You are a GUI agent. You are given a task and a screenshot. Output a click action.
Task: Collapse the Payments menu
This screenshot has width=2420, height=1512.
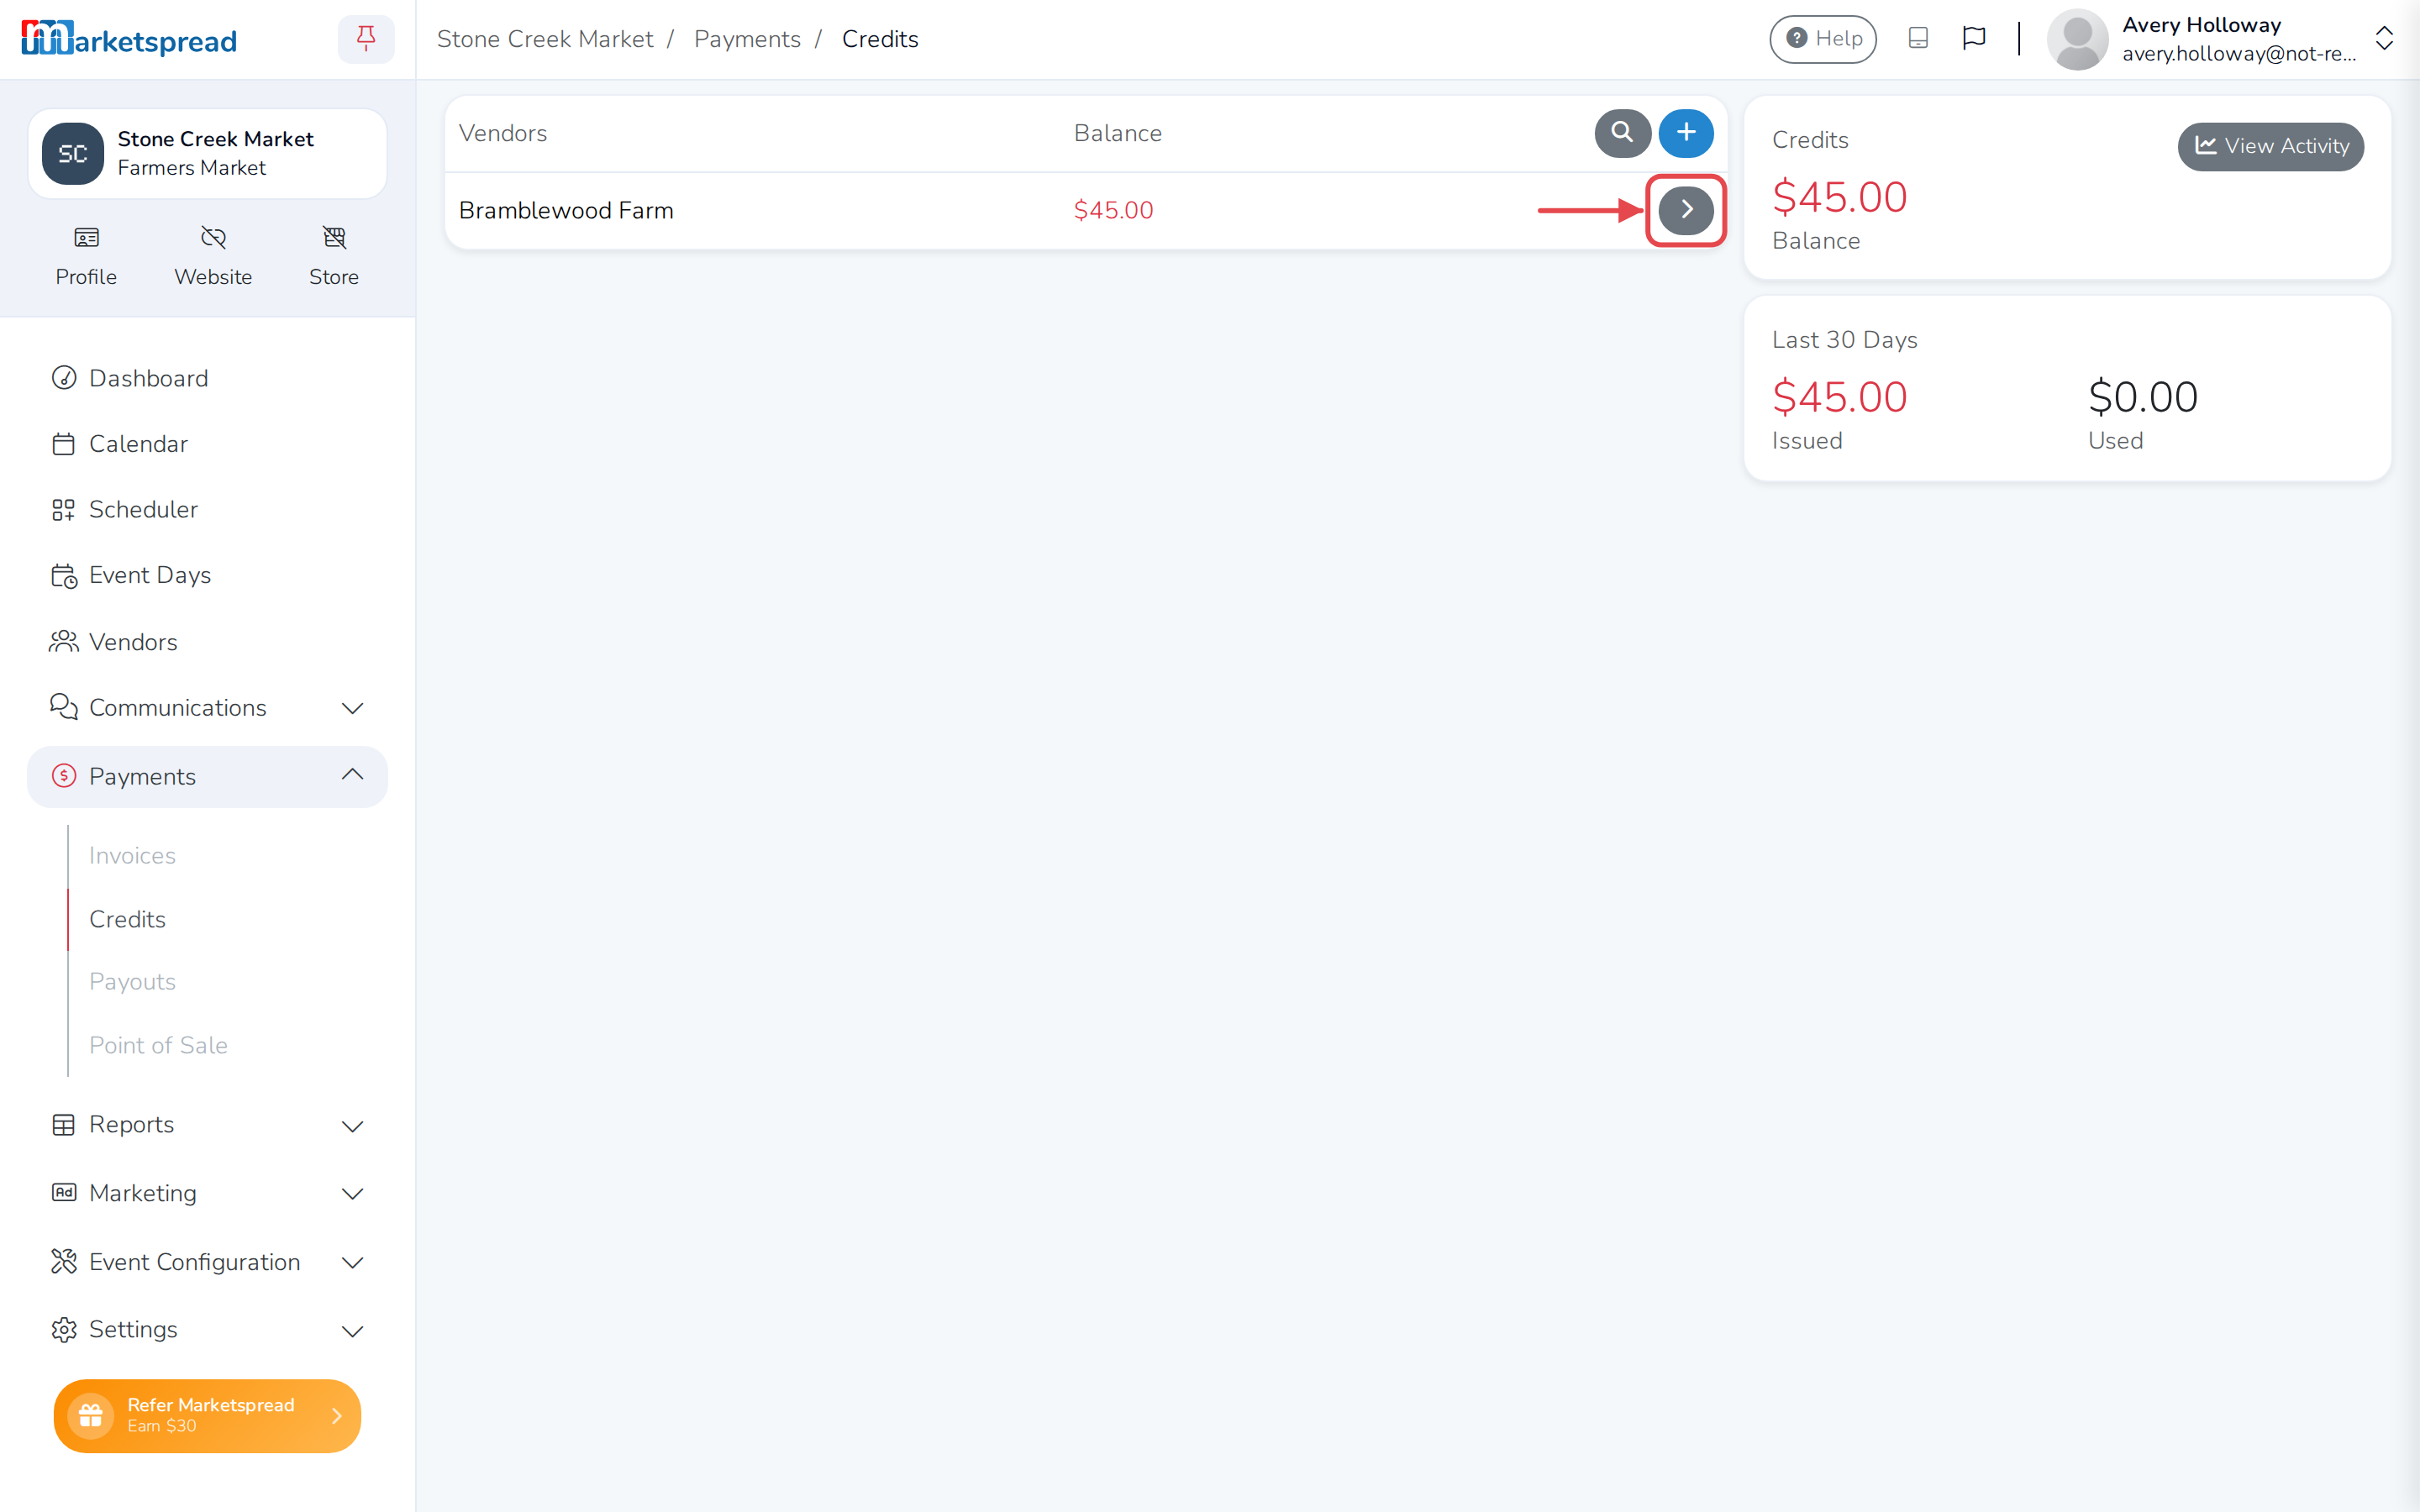pos(207,776)
